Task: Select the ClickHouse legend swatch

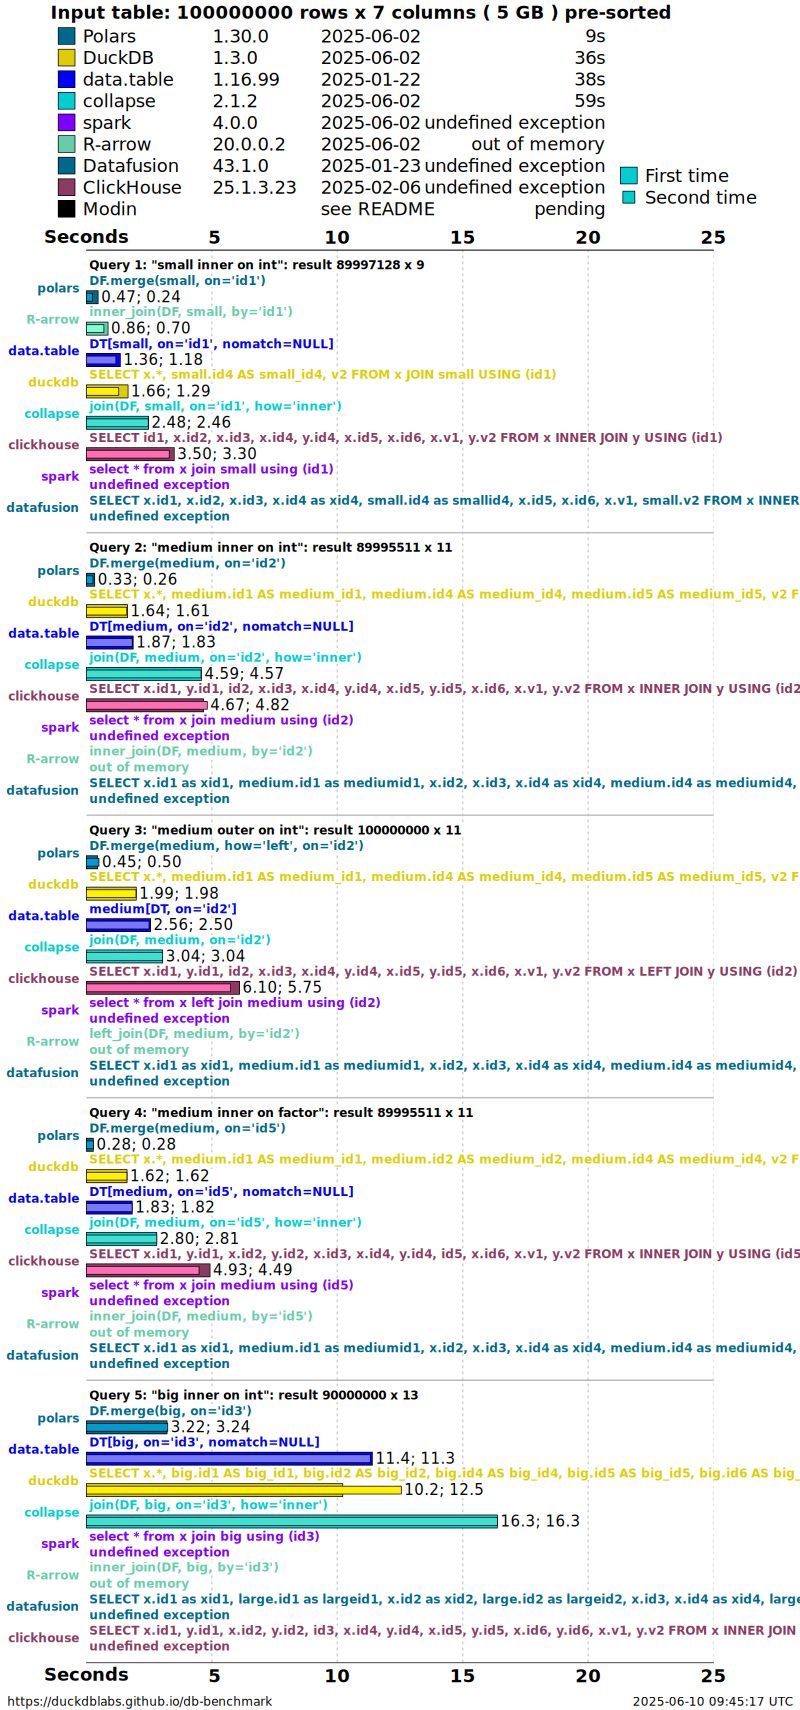Action: pyautogui.click(x=66, y=187)
